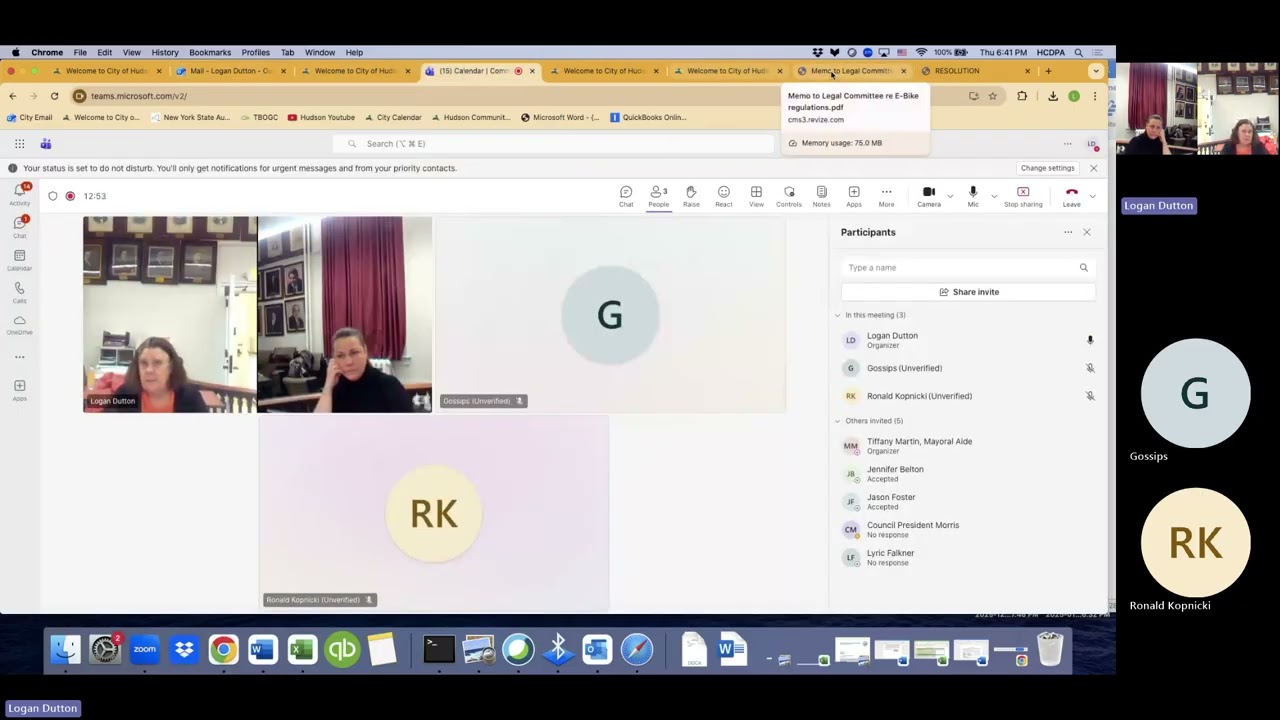Open the More actions menu
Viewport: 1280px width, 720px height.
[x=886, y=196]
